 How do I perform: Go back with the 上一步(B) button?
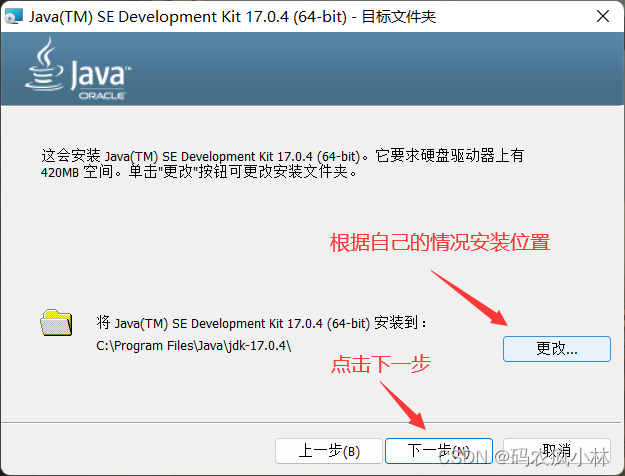[329, 451]
